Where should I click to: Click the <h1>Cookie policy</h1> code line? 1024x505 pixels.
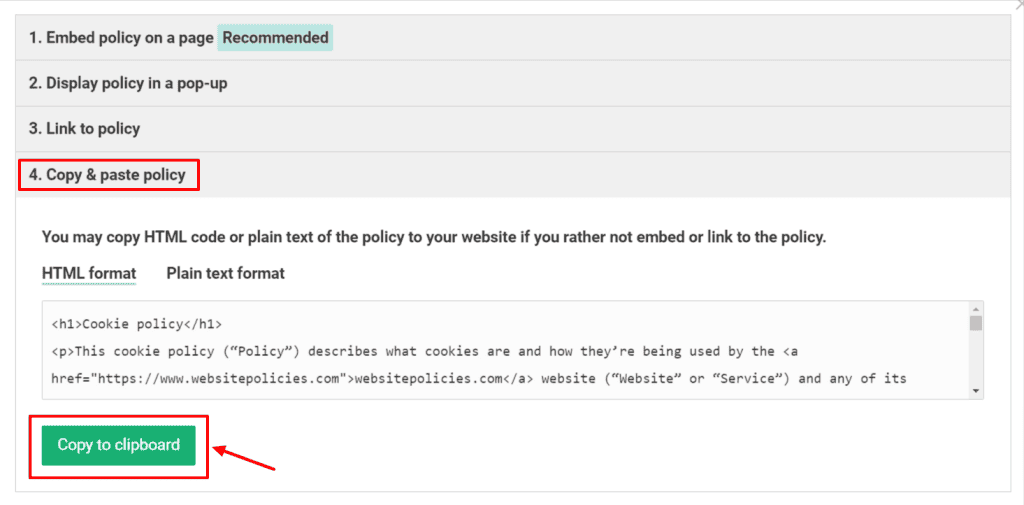pos(136,323)
